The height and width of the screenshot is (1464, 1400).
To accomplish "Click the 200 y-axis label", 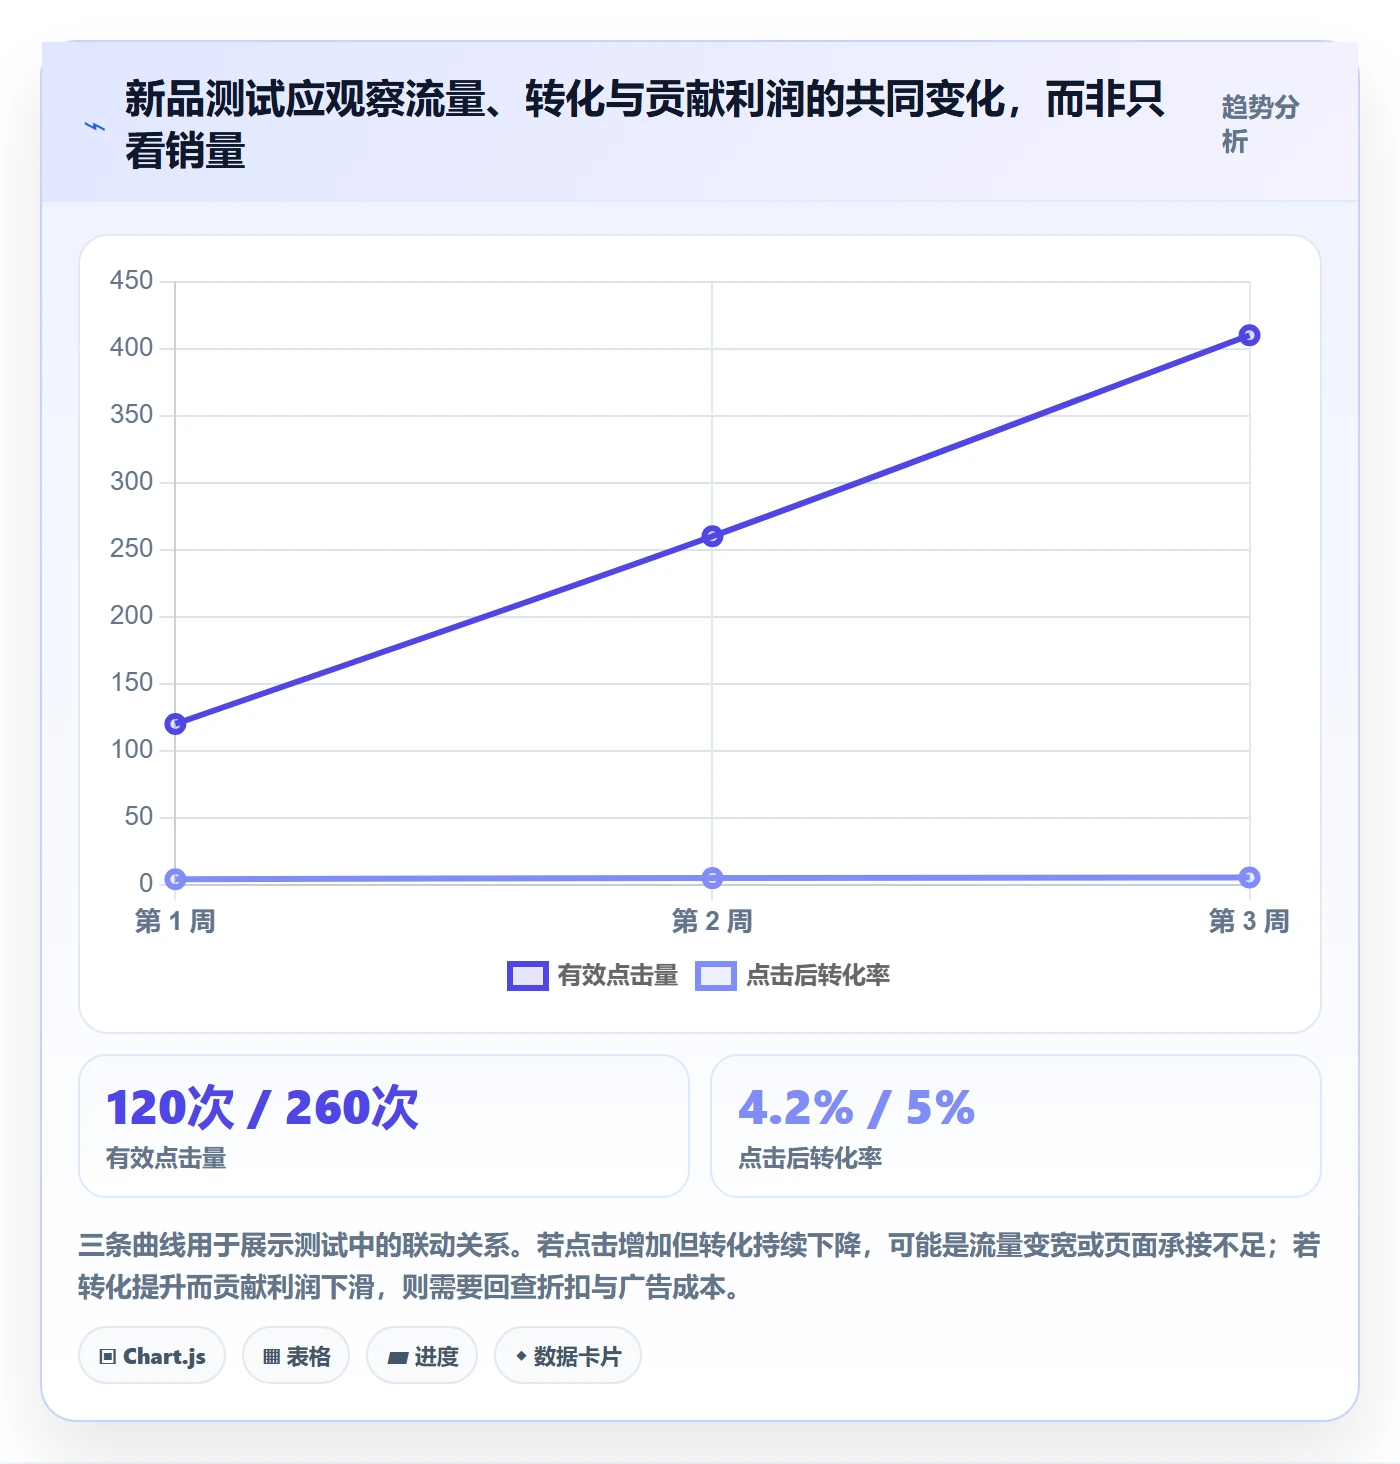I will click(132, 616).
